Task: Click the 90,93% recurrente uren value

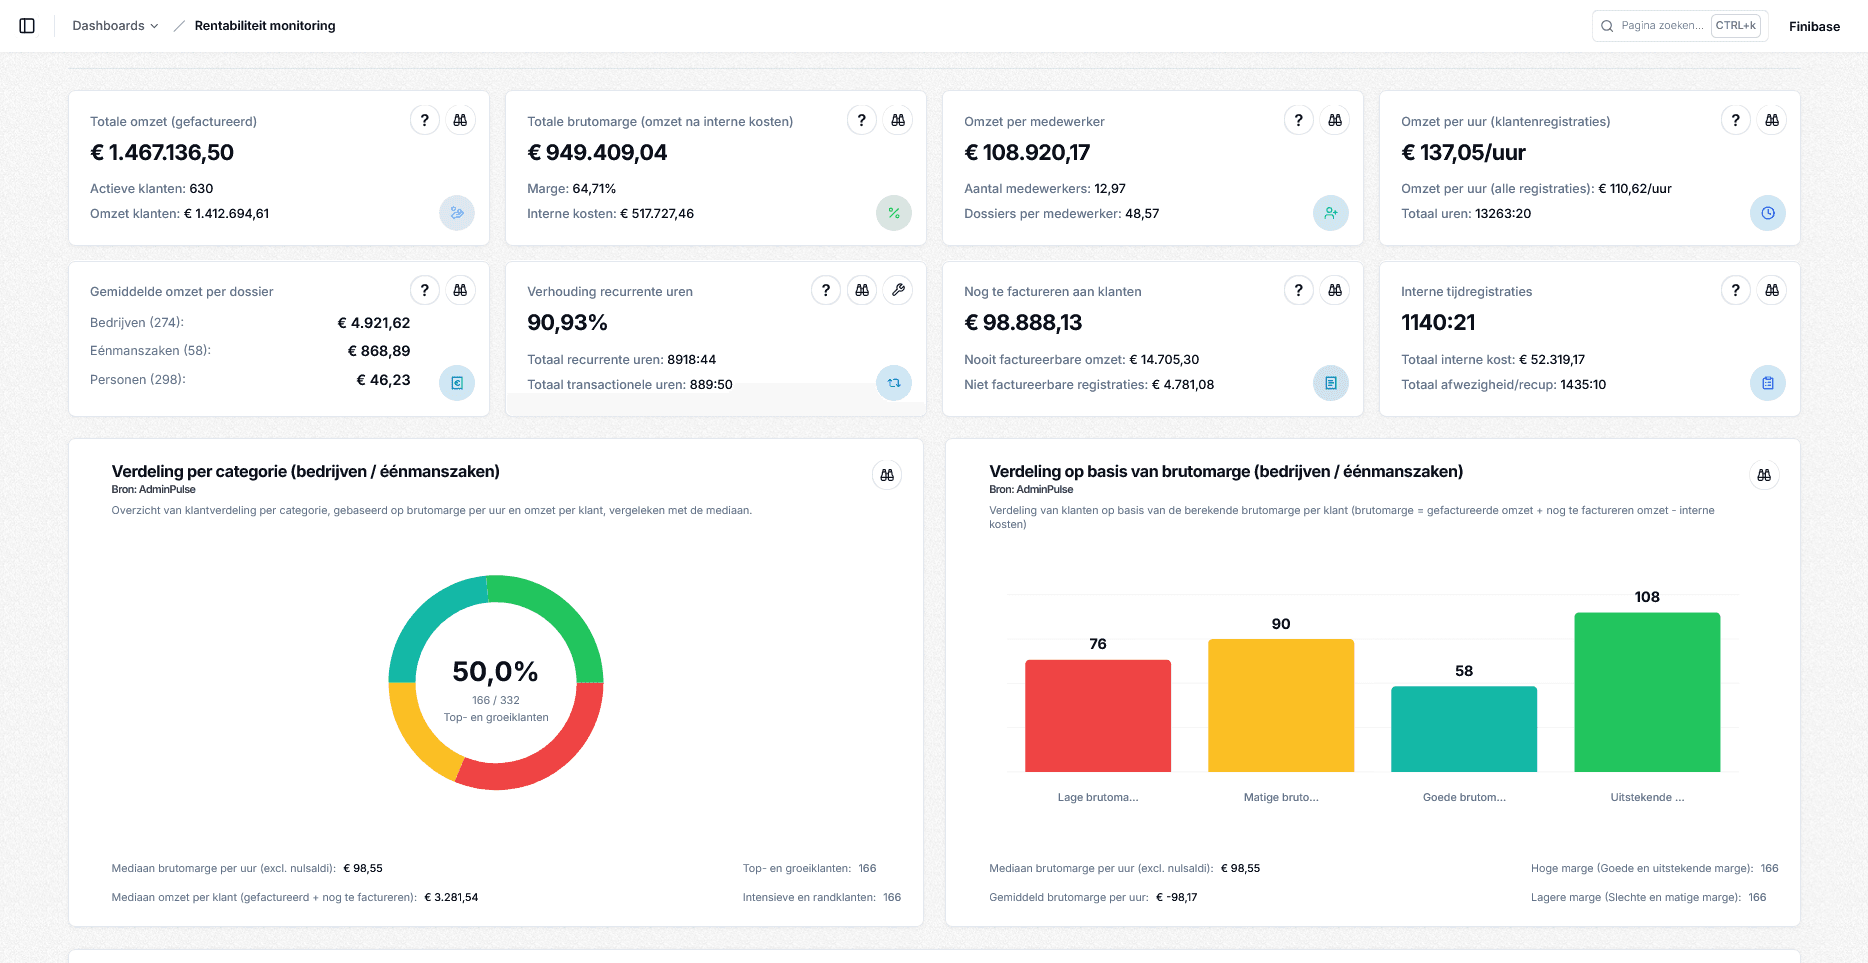Action: (567, 323)
